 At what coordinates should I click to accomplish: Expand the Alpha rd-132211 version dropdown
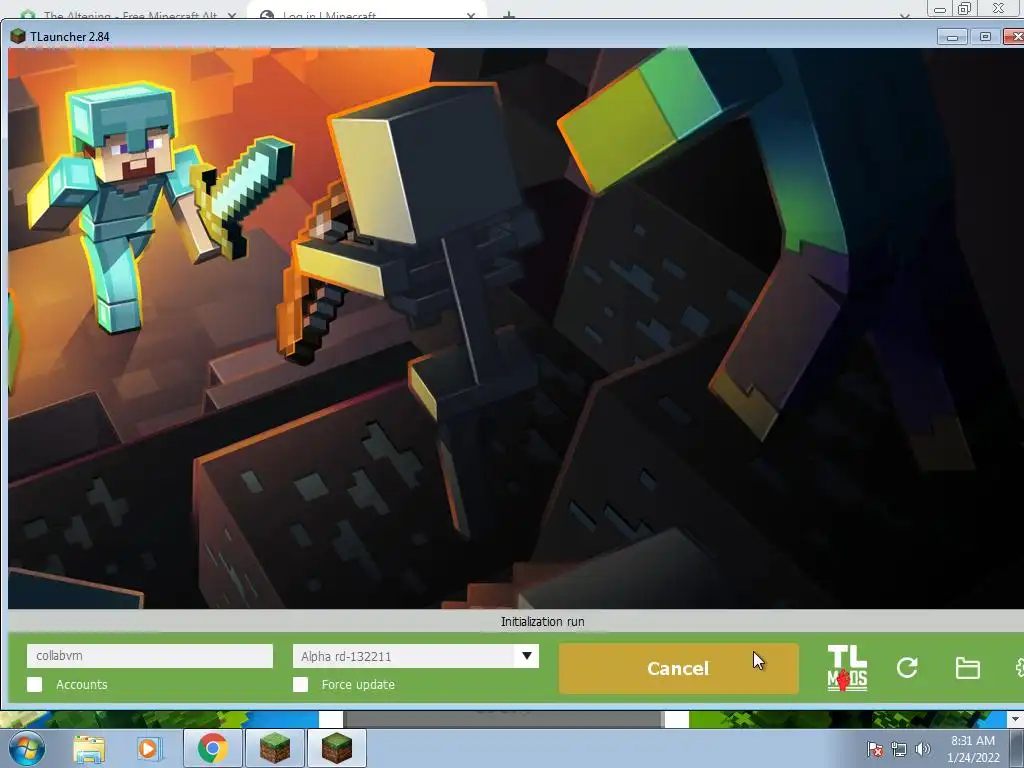tap(526, 656)
